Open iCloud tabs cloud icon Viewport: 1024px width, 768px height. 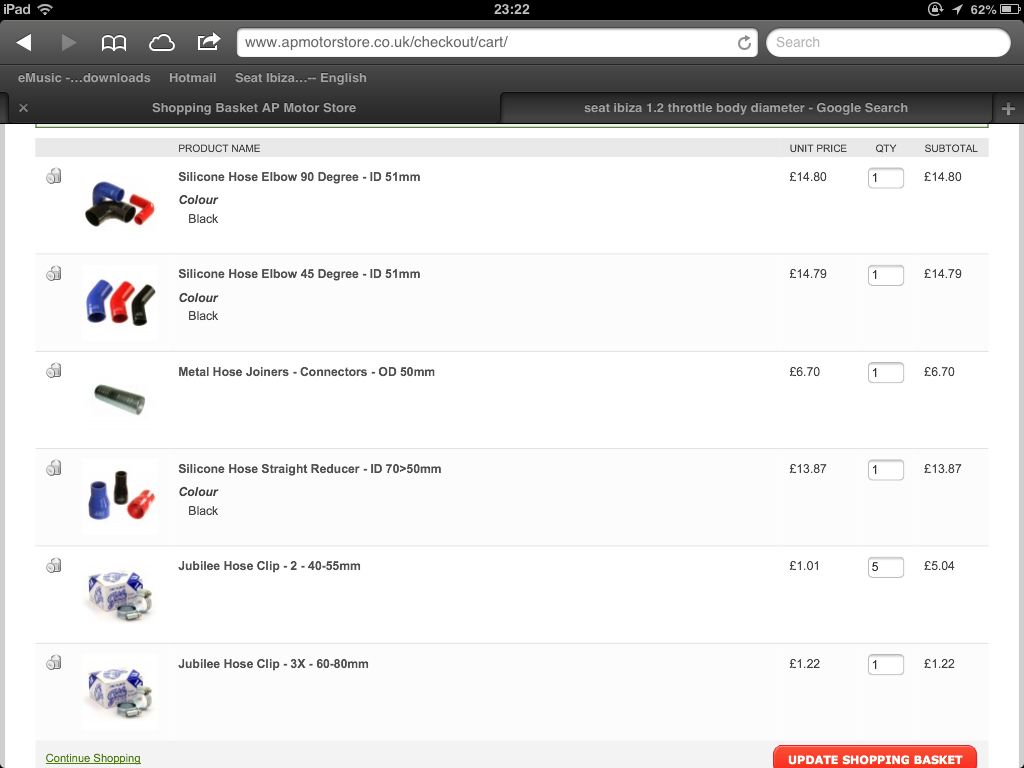(161, 43)
